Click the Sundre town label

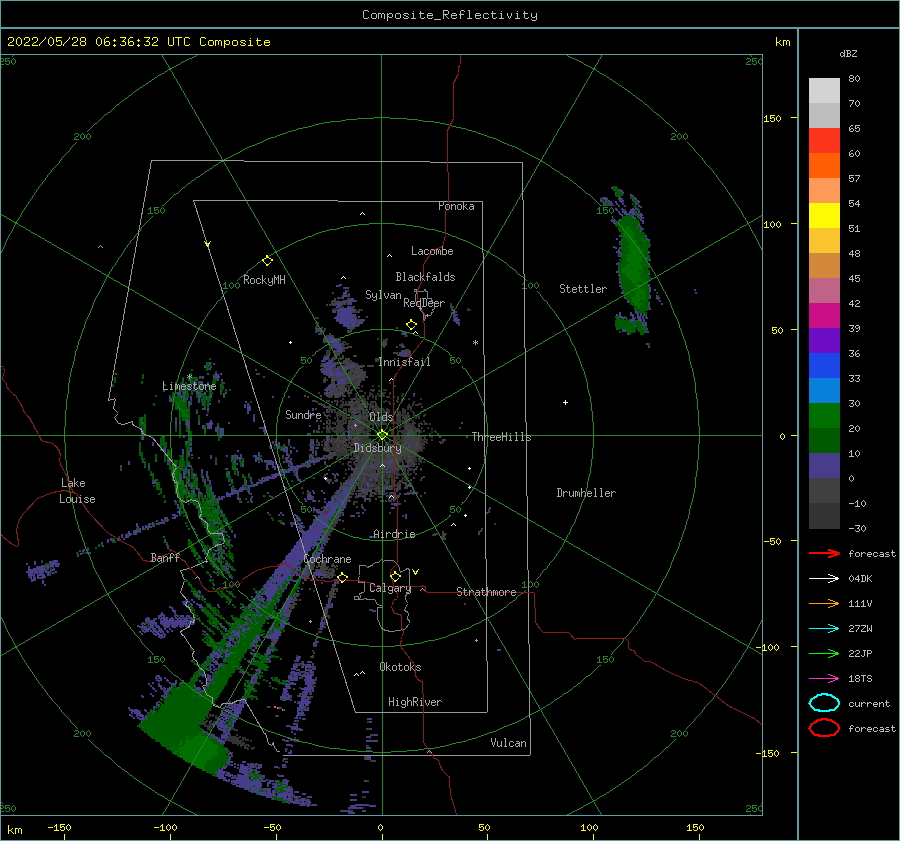click(x=303, y=414)
